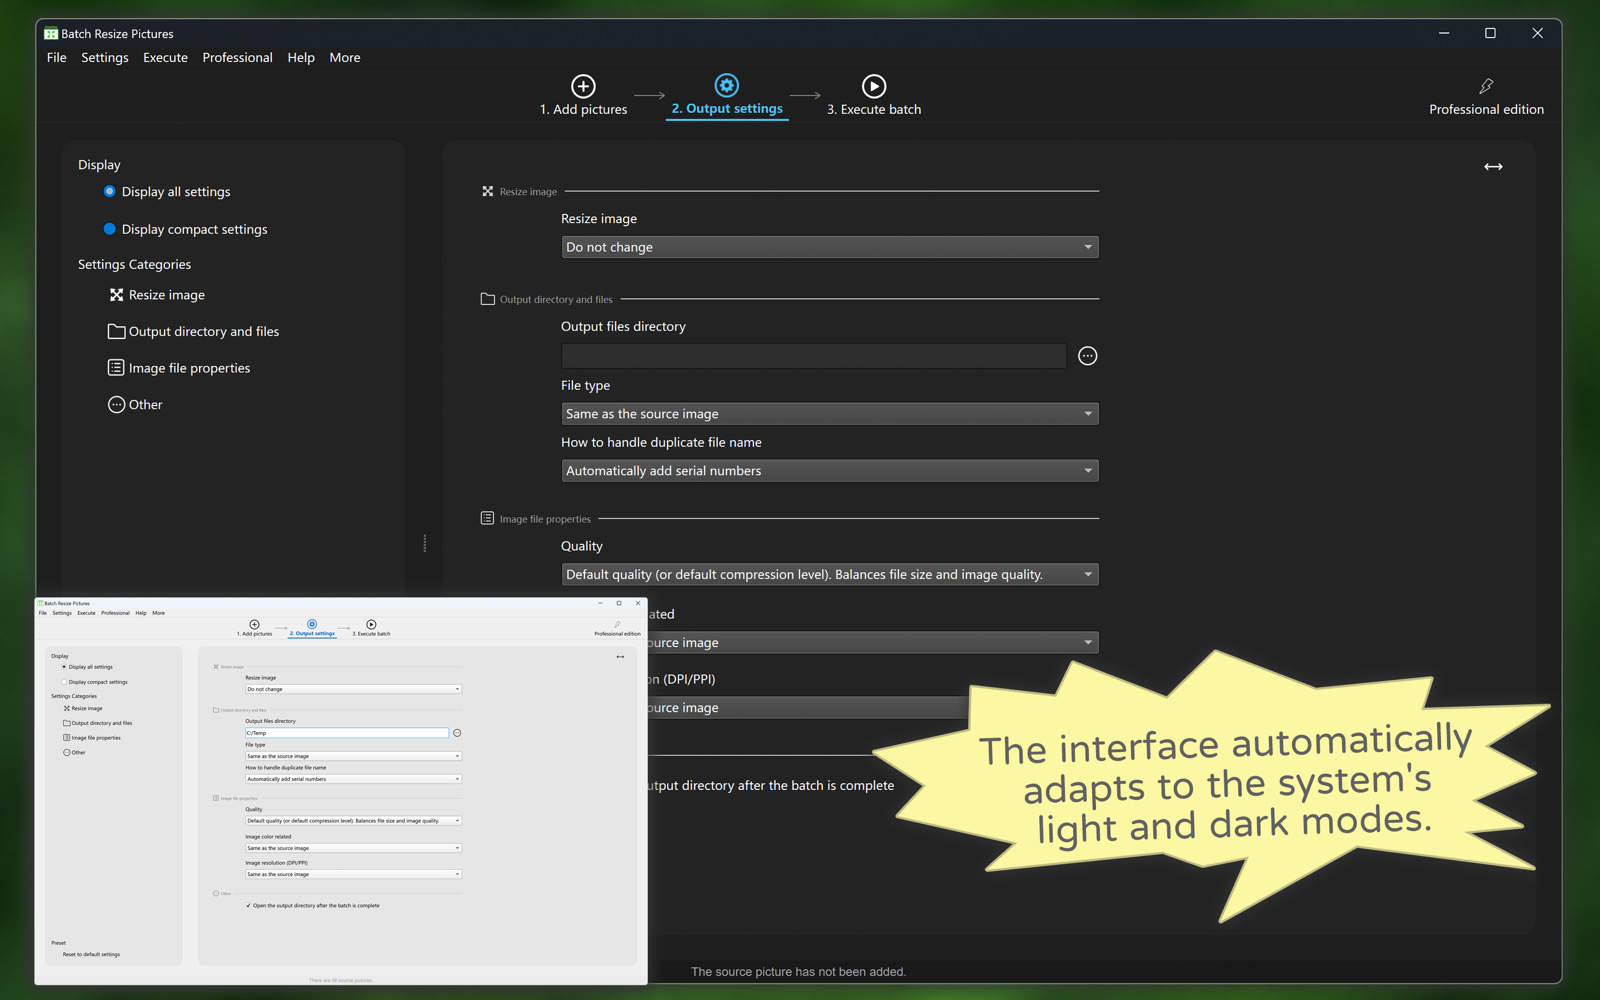The width and height of the screenshot is (1600, 1000).
Task: Click the C:/Temp directory field in light window
Action: pyautogui.click(x=347, y=733)
